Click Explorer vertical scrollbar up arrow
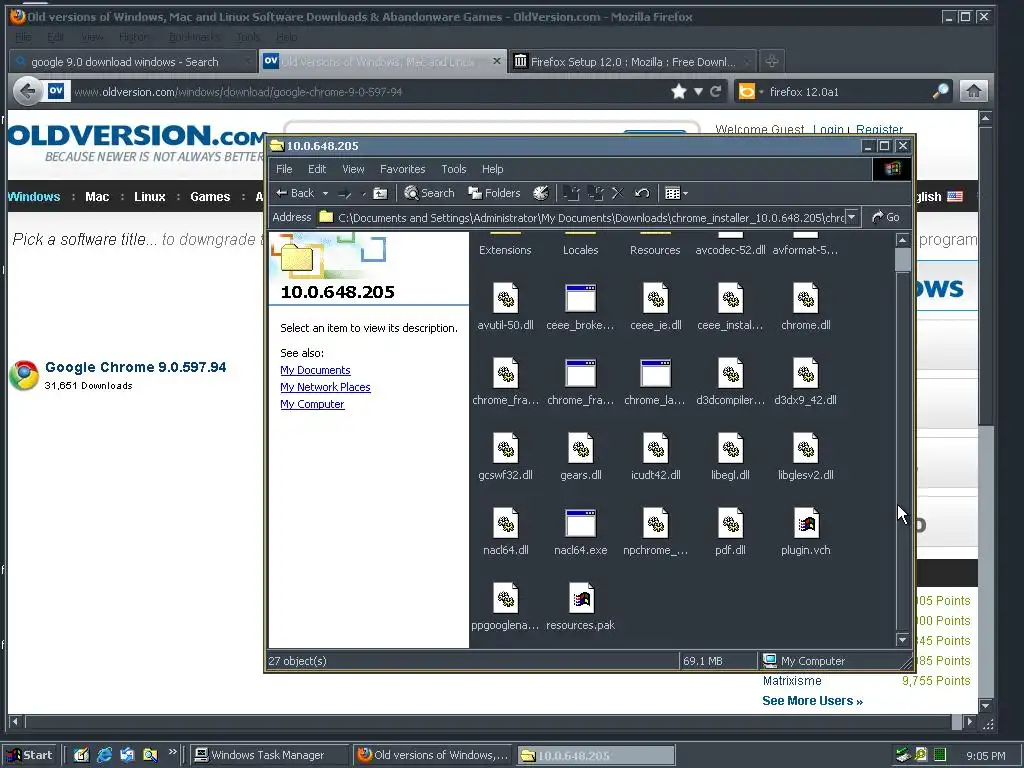Screen dimensions: 1024x768 pyautogui.click(x=903, y=240)
